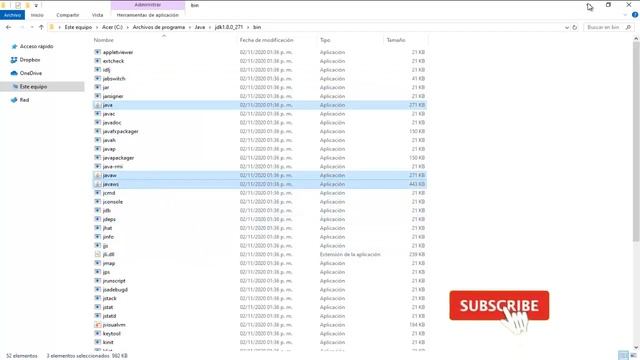Click the javaws file icon
This screenshot has width=640, height=360.
(97, 184)
